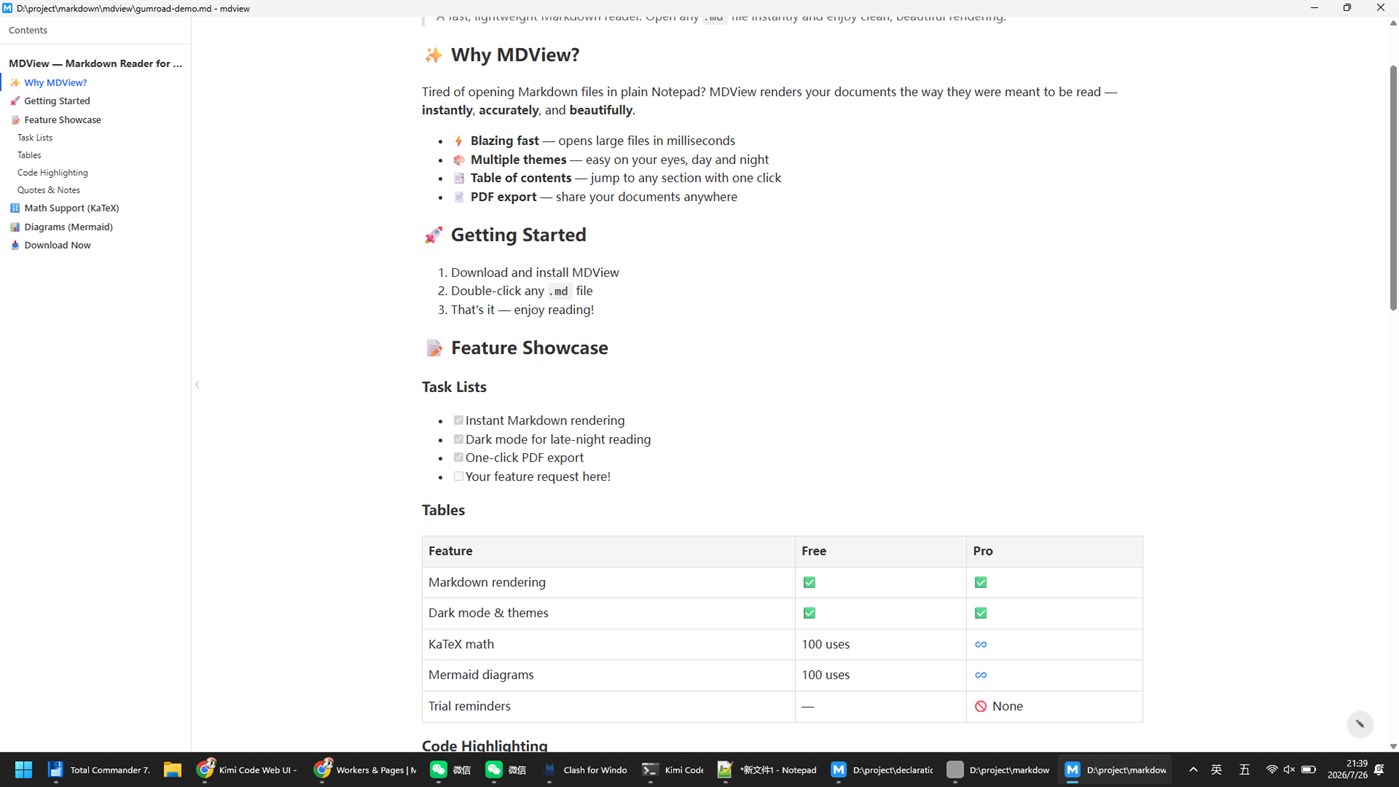Open File Explorer from the taskbar
Viewport: 1399px width, 787px height.
click(172, 769)
